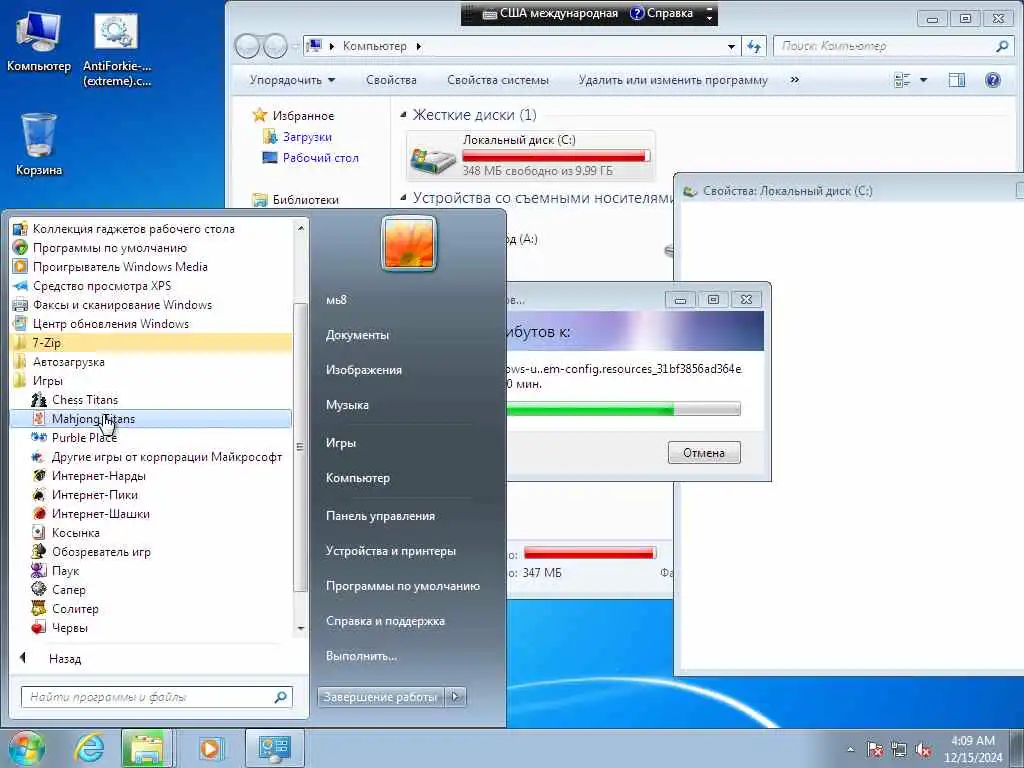Focus Поиск: Компьютер search box

point(892,46)
